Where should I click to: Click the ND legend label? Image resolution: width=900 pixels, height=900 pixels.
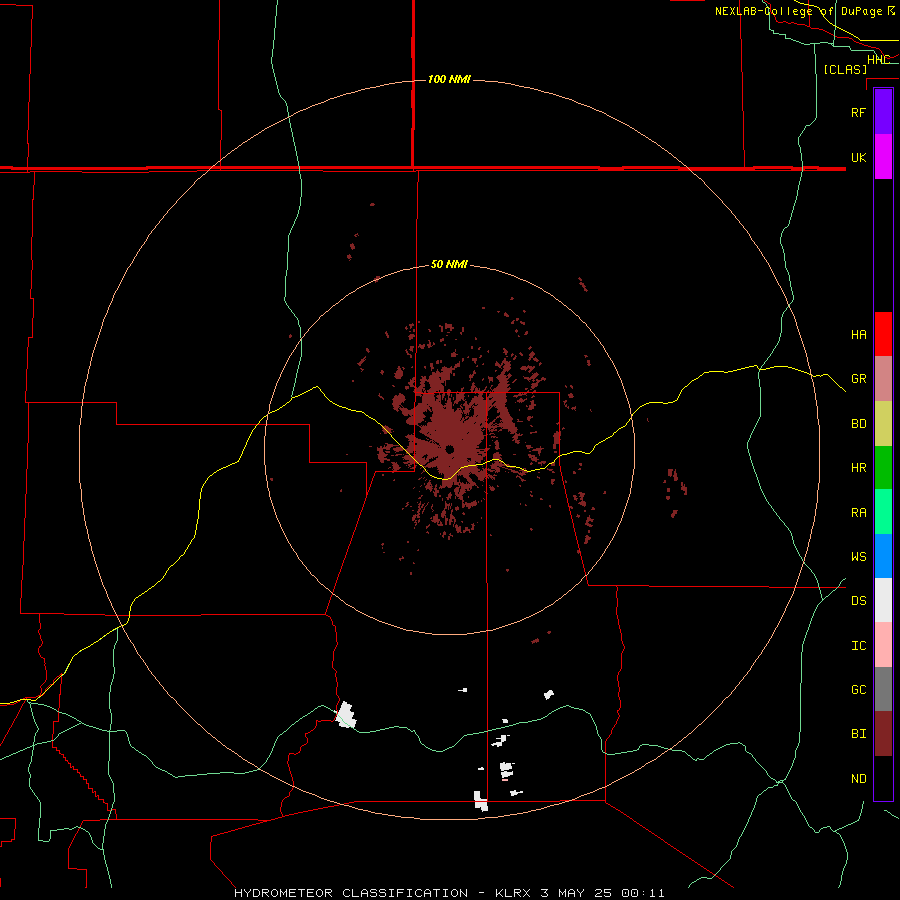click(x=858, y=779)
